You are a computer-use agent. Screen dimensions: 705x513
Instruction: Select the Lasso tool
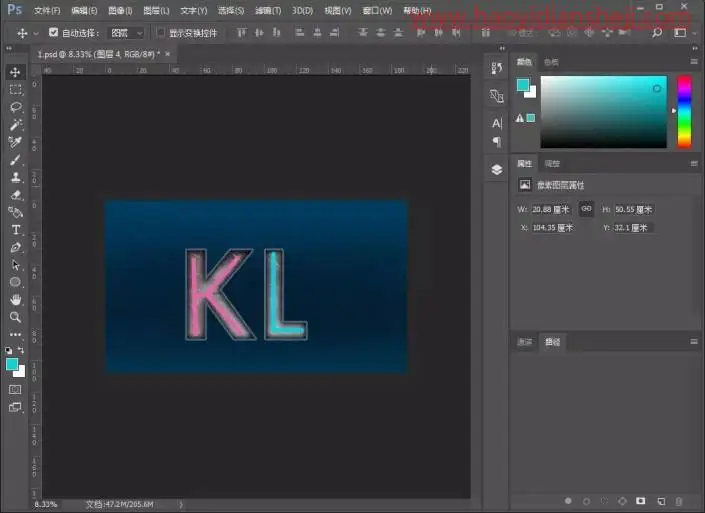coord(15,107)
